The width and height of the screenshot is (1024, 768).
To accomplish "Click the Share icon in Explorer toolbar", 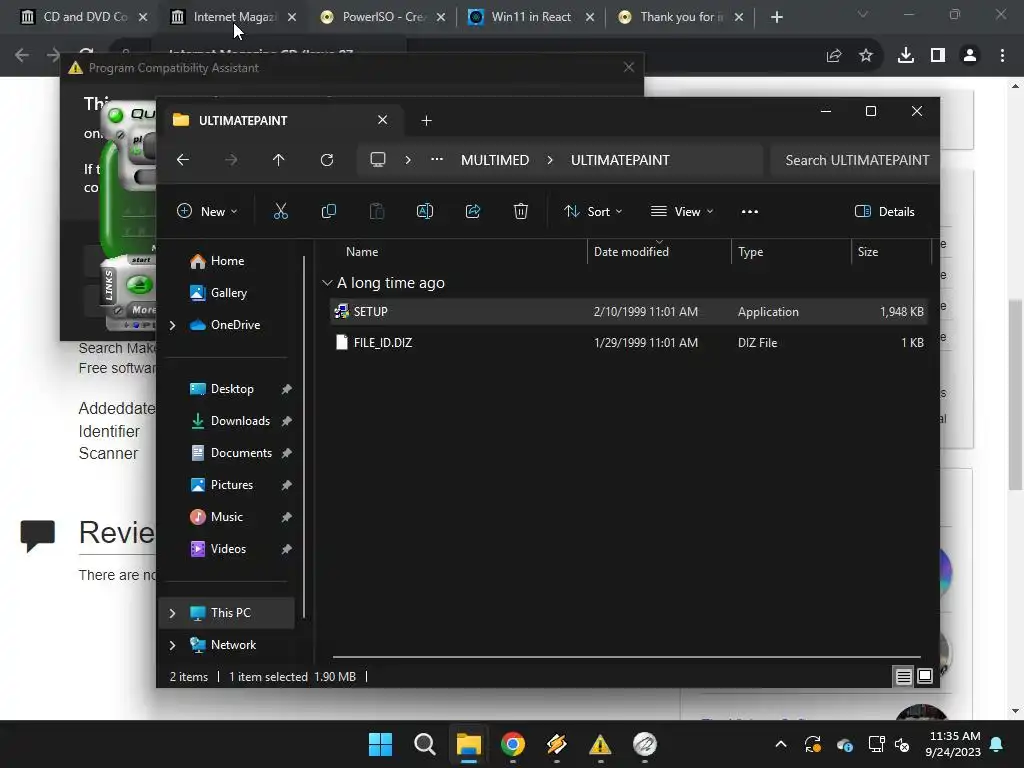I will click(473, 211).
